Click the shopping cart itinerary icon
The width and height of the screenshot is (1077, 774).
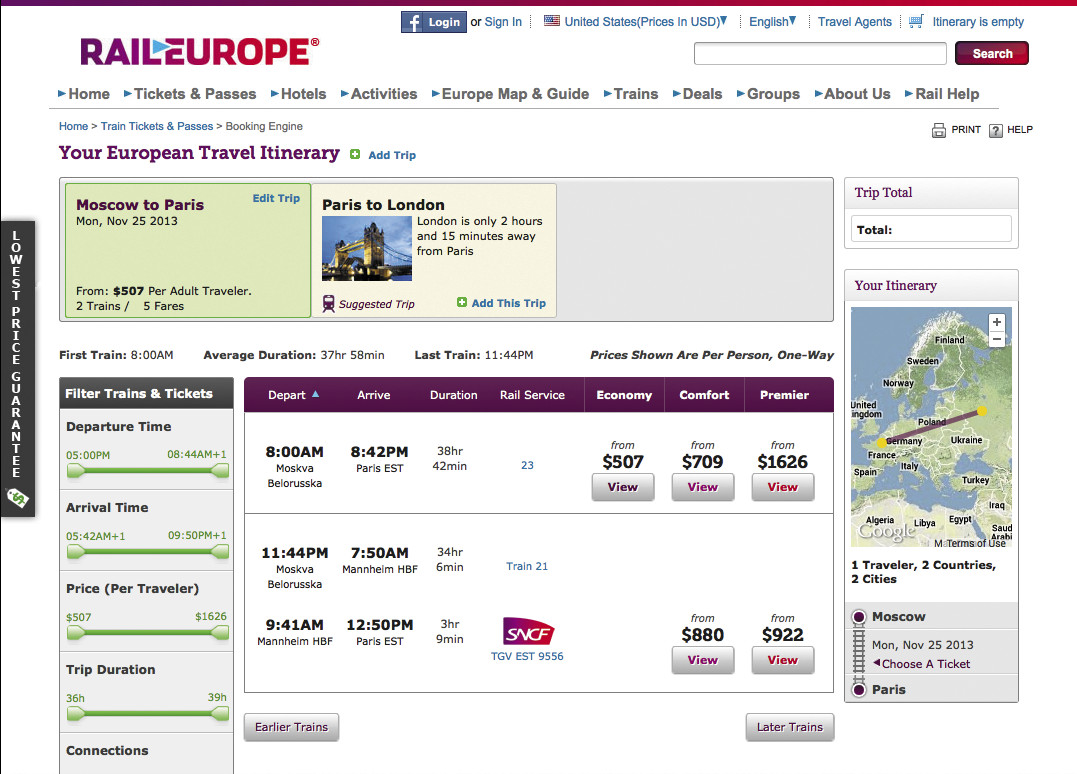click(916, 21)
